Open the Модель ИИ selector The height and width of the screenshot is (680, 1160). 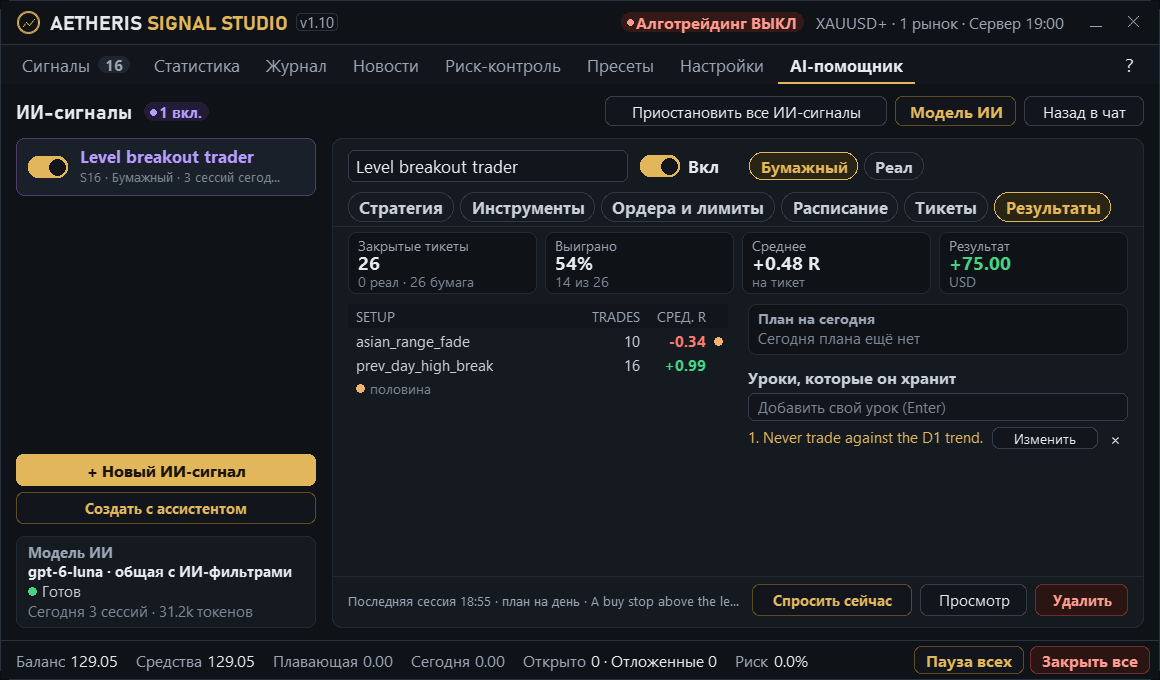[956, 112]
